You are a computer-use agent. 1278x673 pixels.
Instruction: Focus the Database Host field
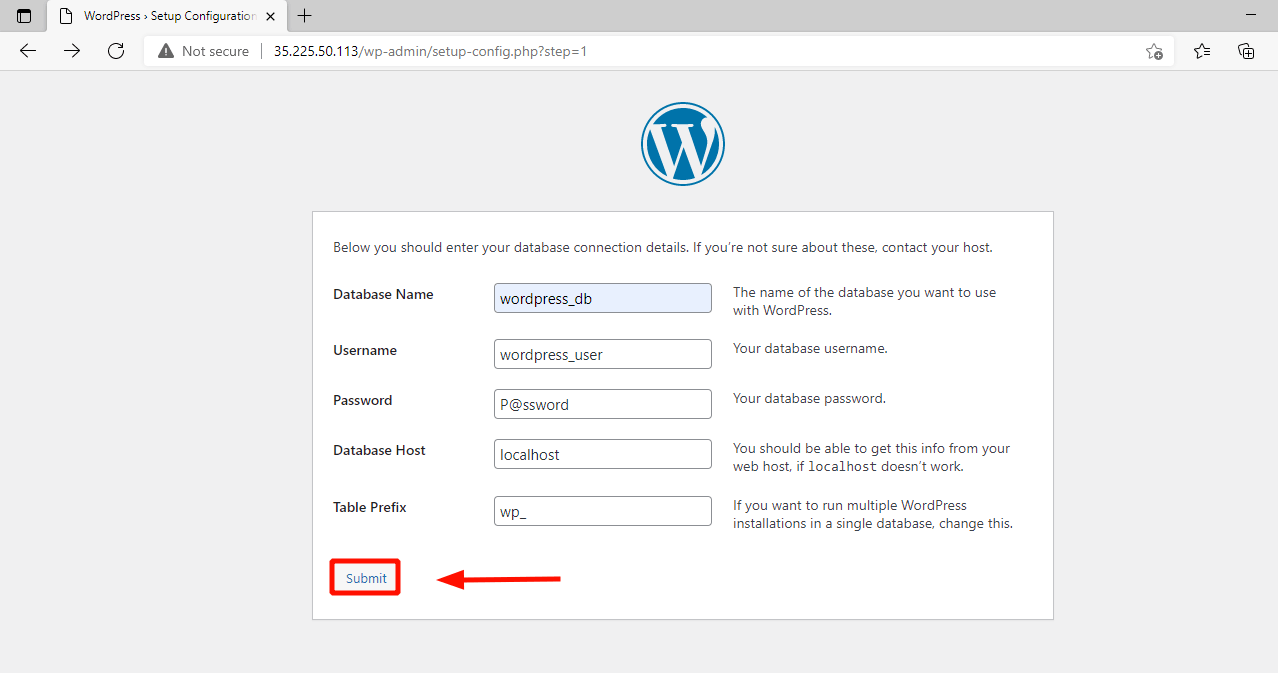tap(603, 454)
